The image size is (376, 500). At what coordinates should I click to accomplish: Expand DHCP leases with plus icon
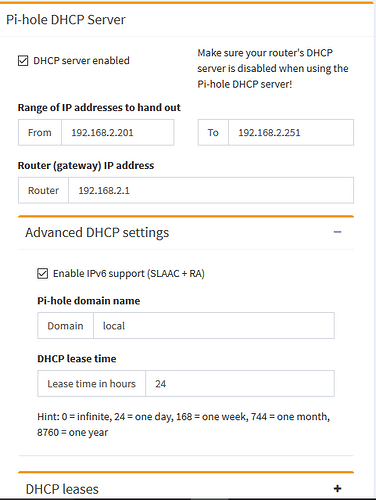click(x=338, y=489)
